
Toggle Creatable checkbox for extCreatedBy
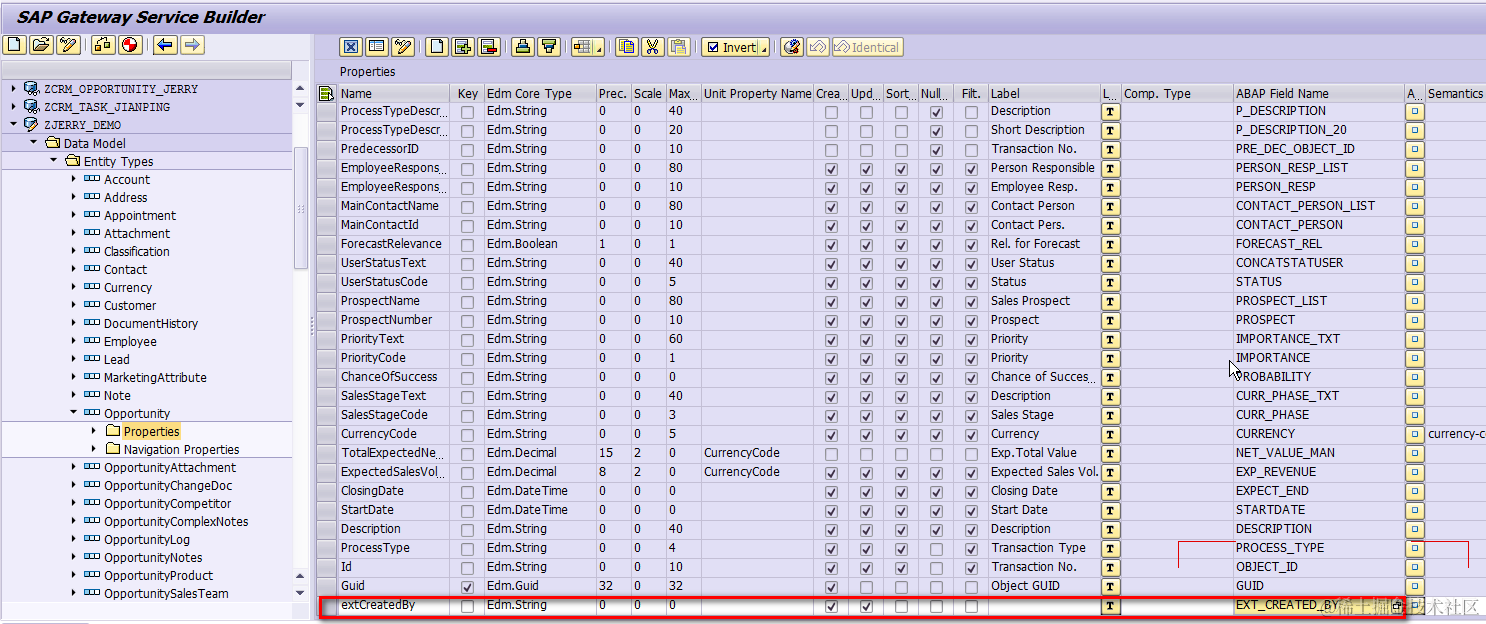coord(831,605)
